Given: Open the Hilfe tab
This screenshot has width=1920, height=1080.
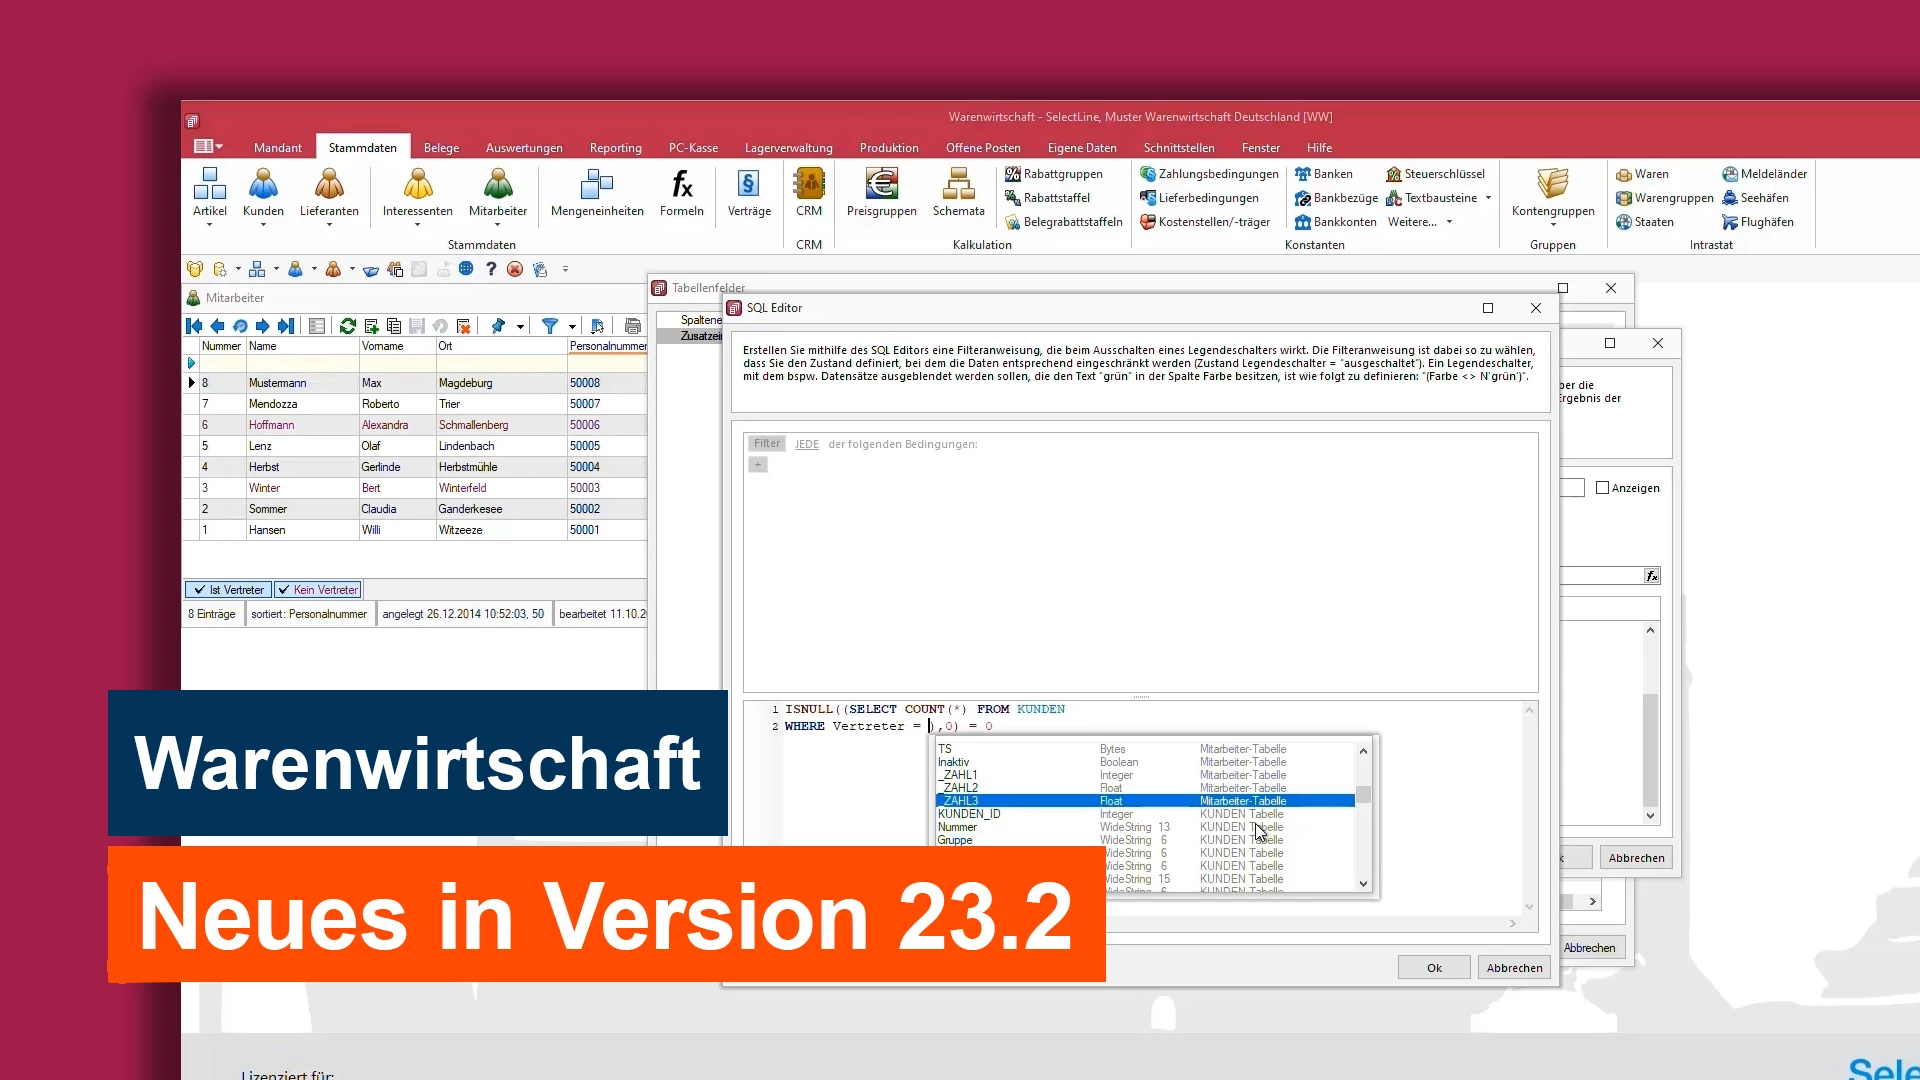Looking at the screenshot, I should point(1319,148).
